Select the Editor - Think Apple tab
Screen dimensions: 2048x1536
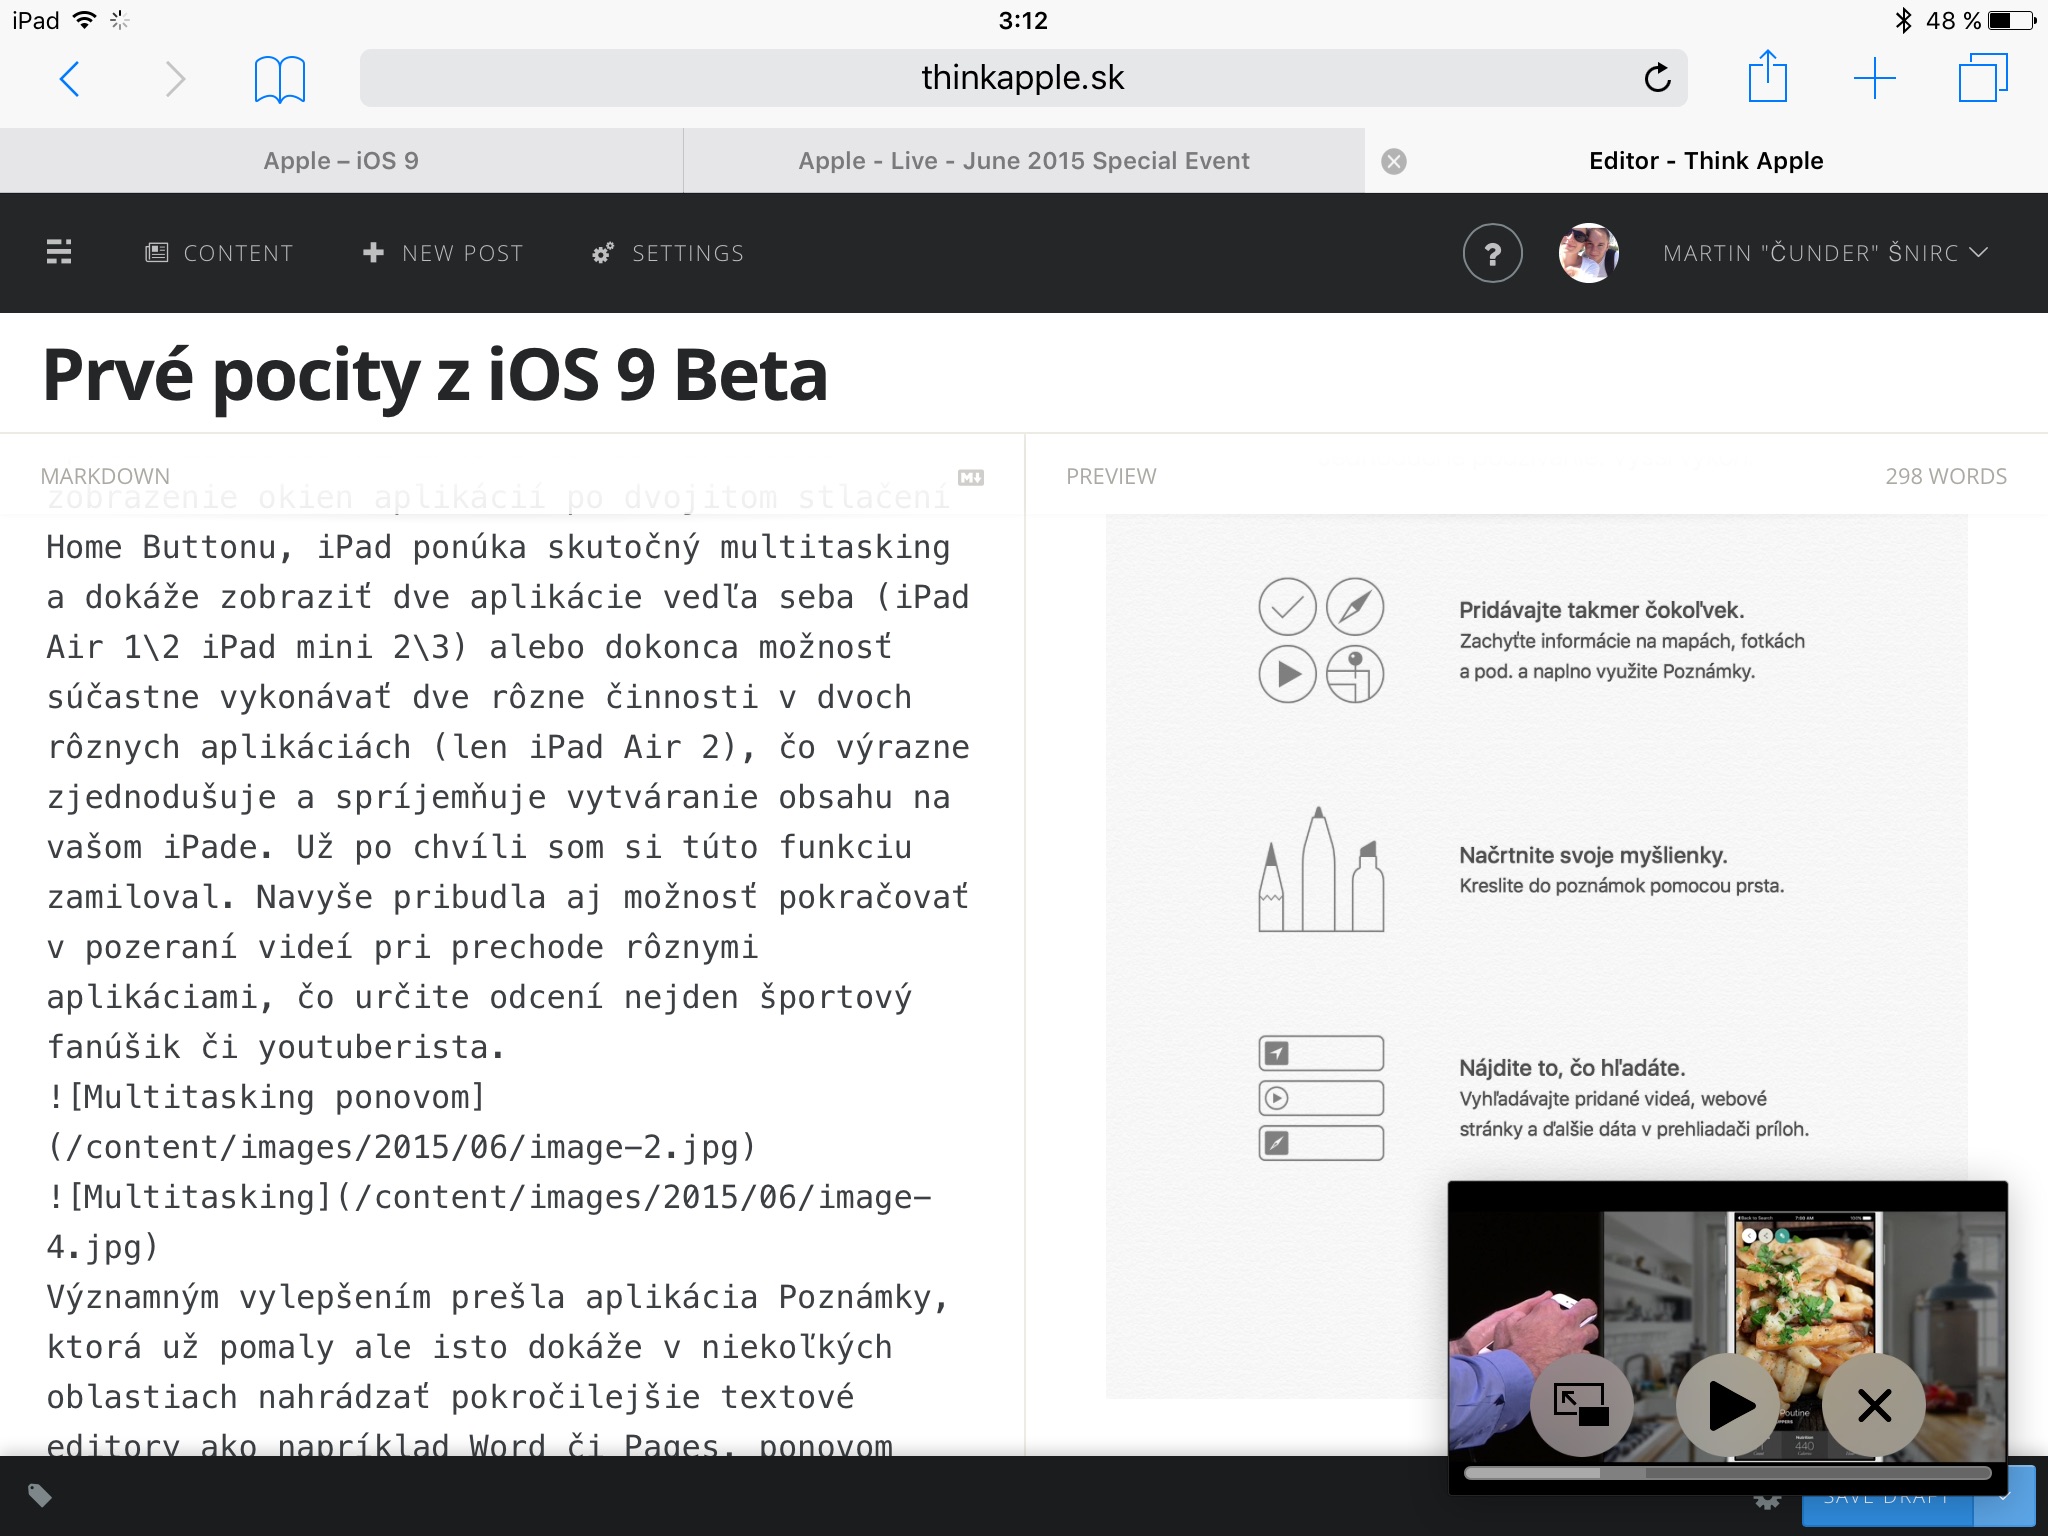[x=1706, y=161]
